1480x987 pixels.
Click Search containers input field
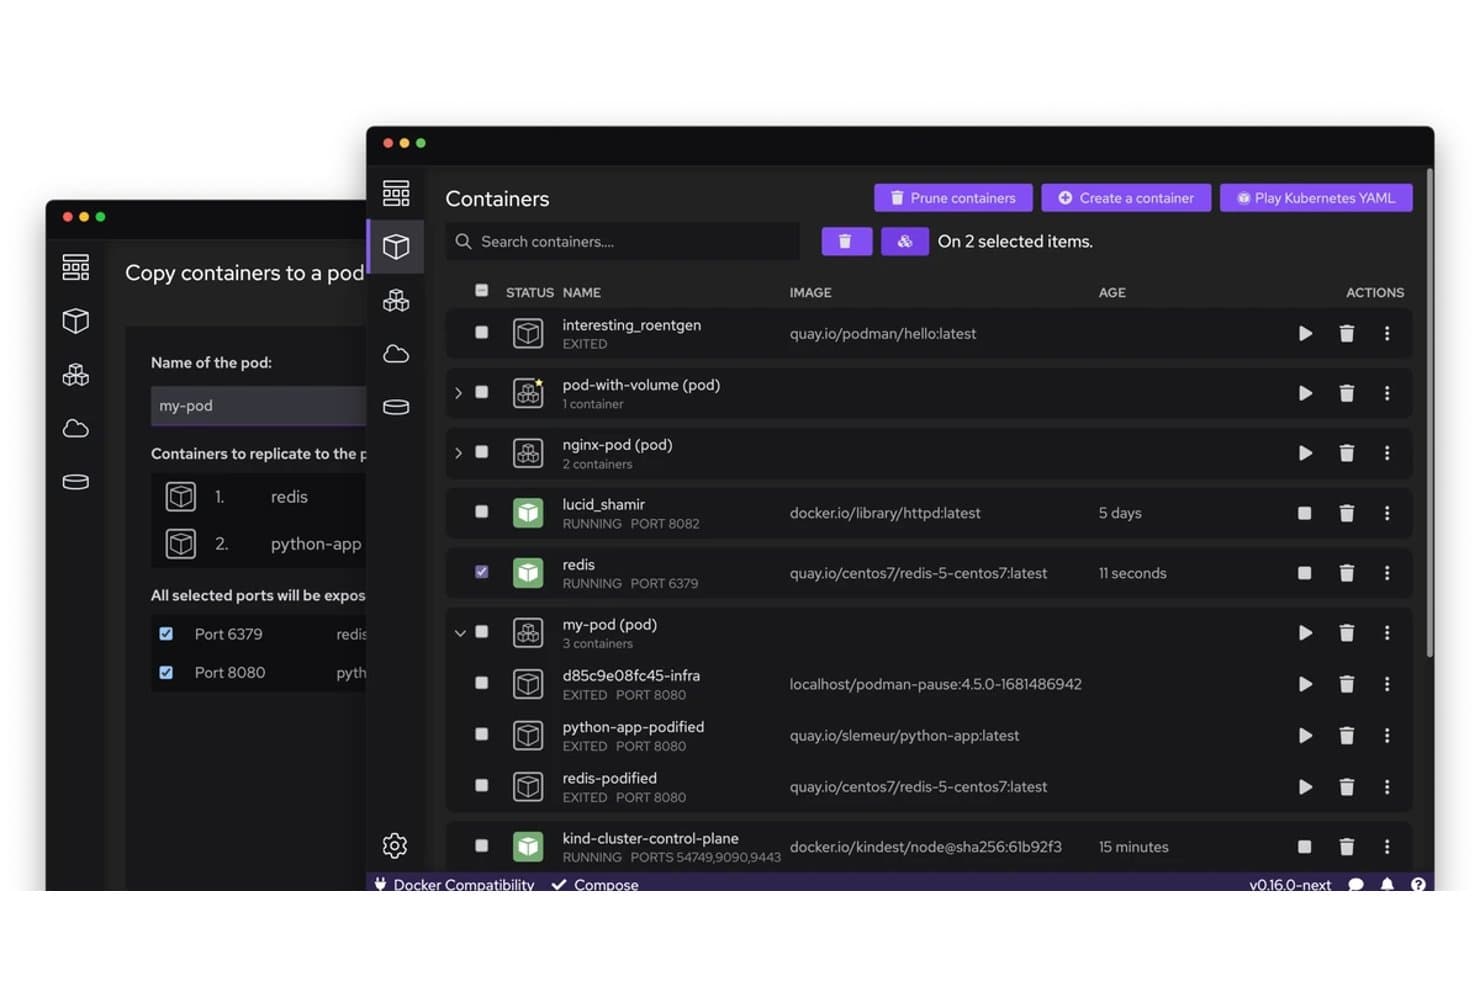click(623, 241)
